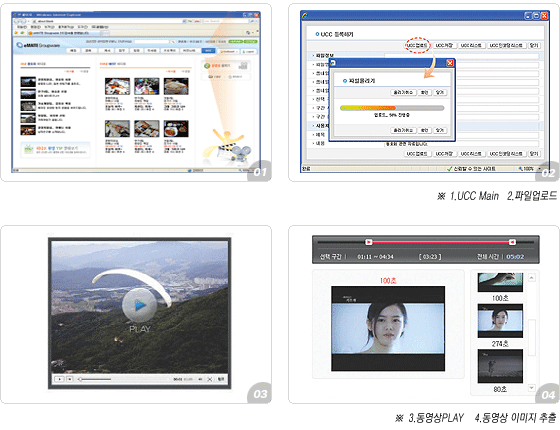Close the file upload popup with the red X
This screenshot has width=560, height=430.
click(x=450, y=63)
